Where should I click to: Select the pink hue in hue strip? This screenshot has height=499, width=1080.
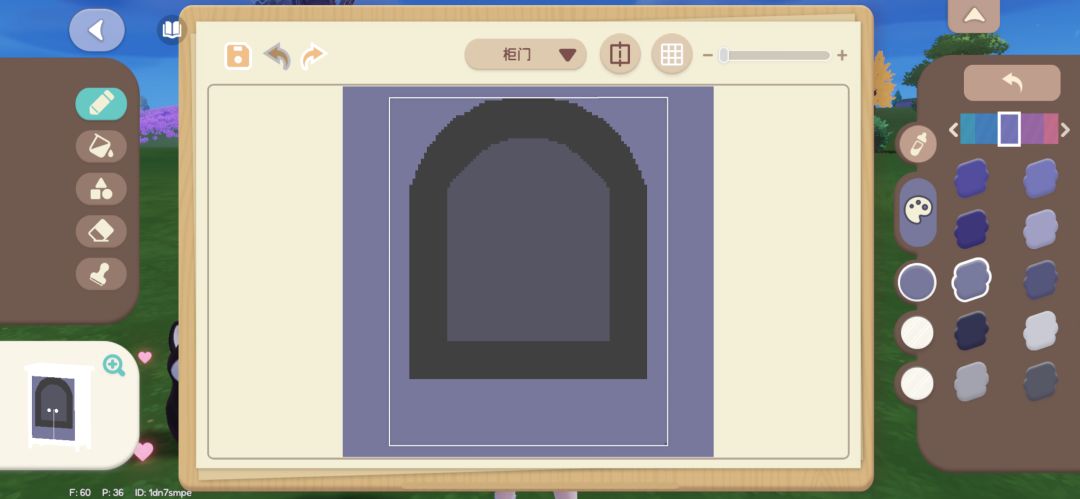(1051, 129)
